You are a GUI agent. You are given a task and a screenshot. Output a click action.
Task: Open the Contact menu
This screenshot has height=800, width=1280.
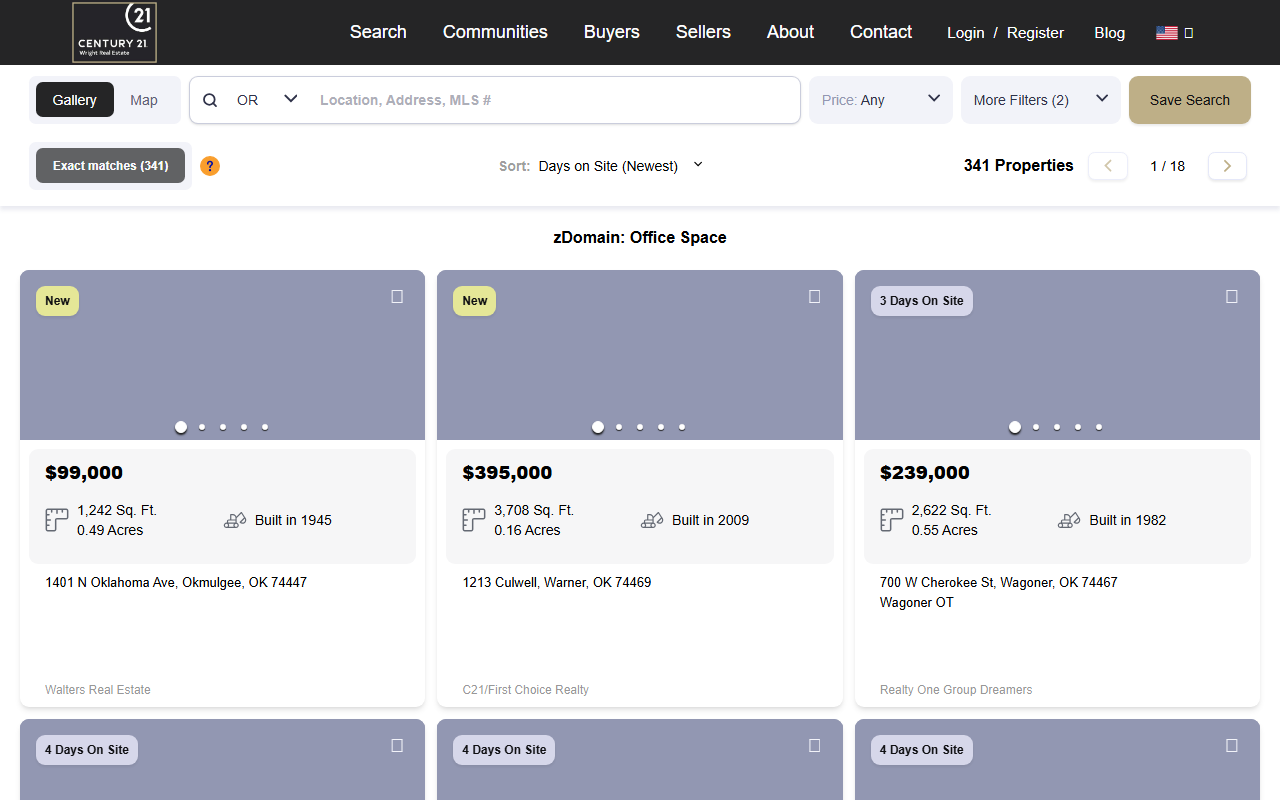click(881, 32)
